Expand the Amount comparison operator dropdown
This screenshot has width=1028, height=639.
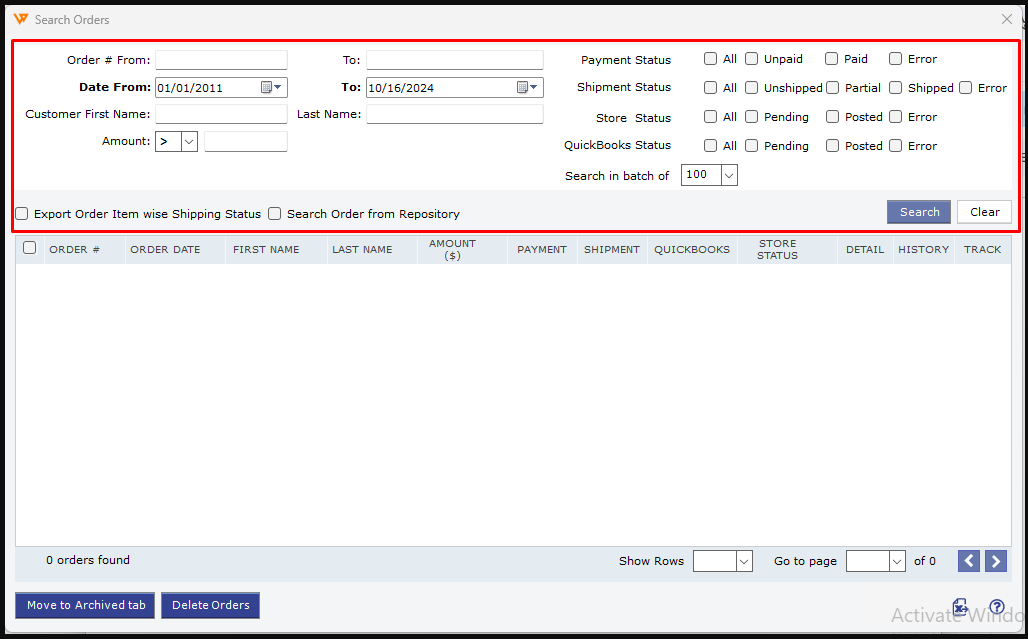188,142
